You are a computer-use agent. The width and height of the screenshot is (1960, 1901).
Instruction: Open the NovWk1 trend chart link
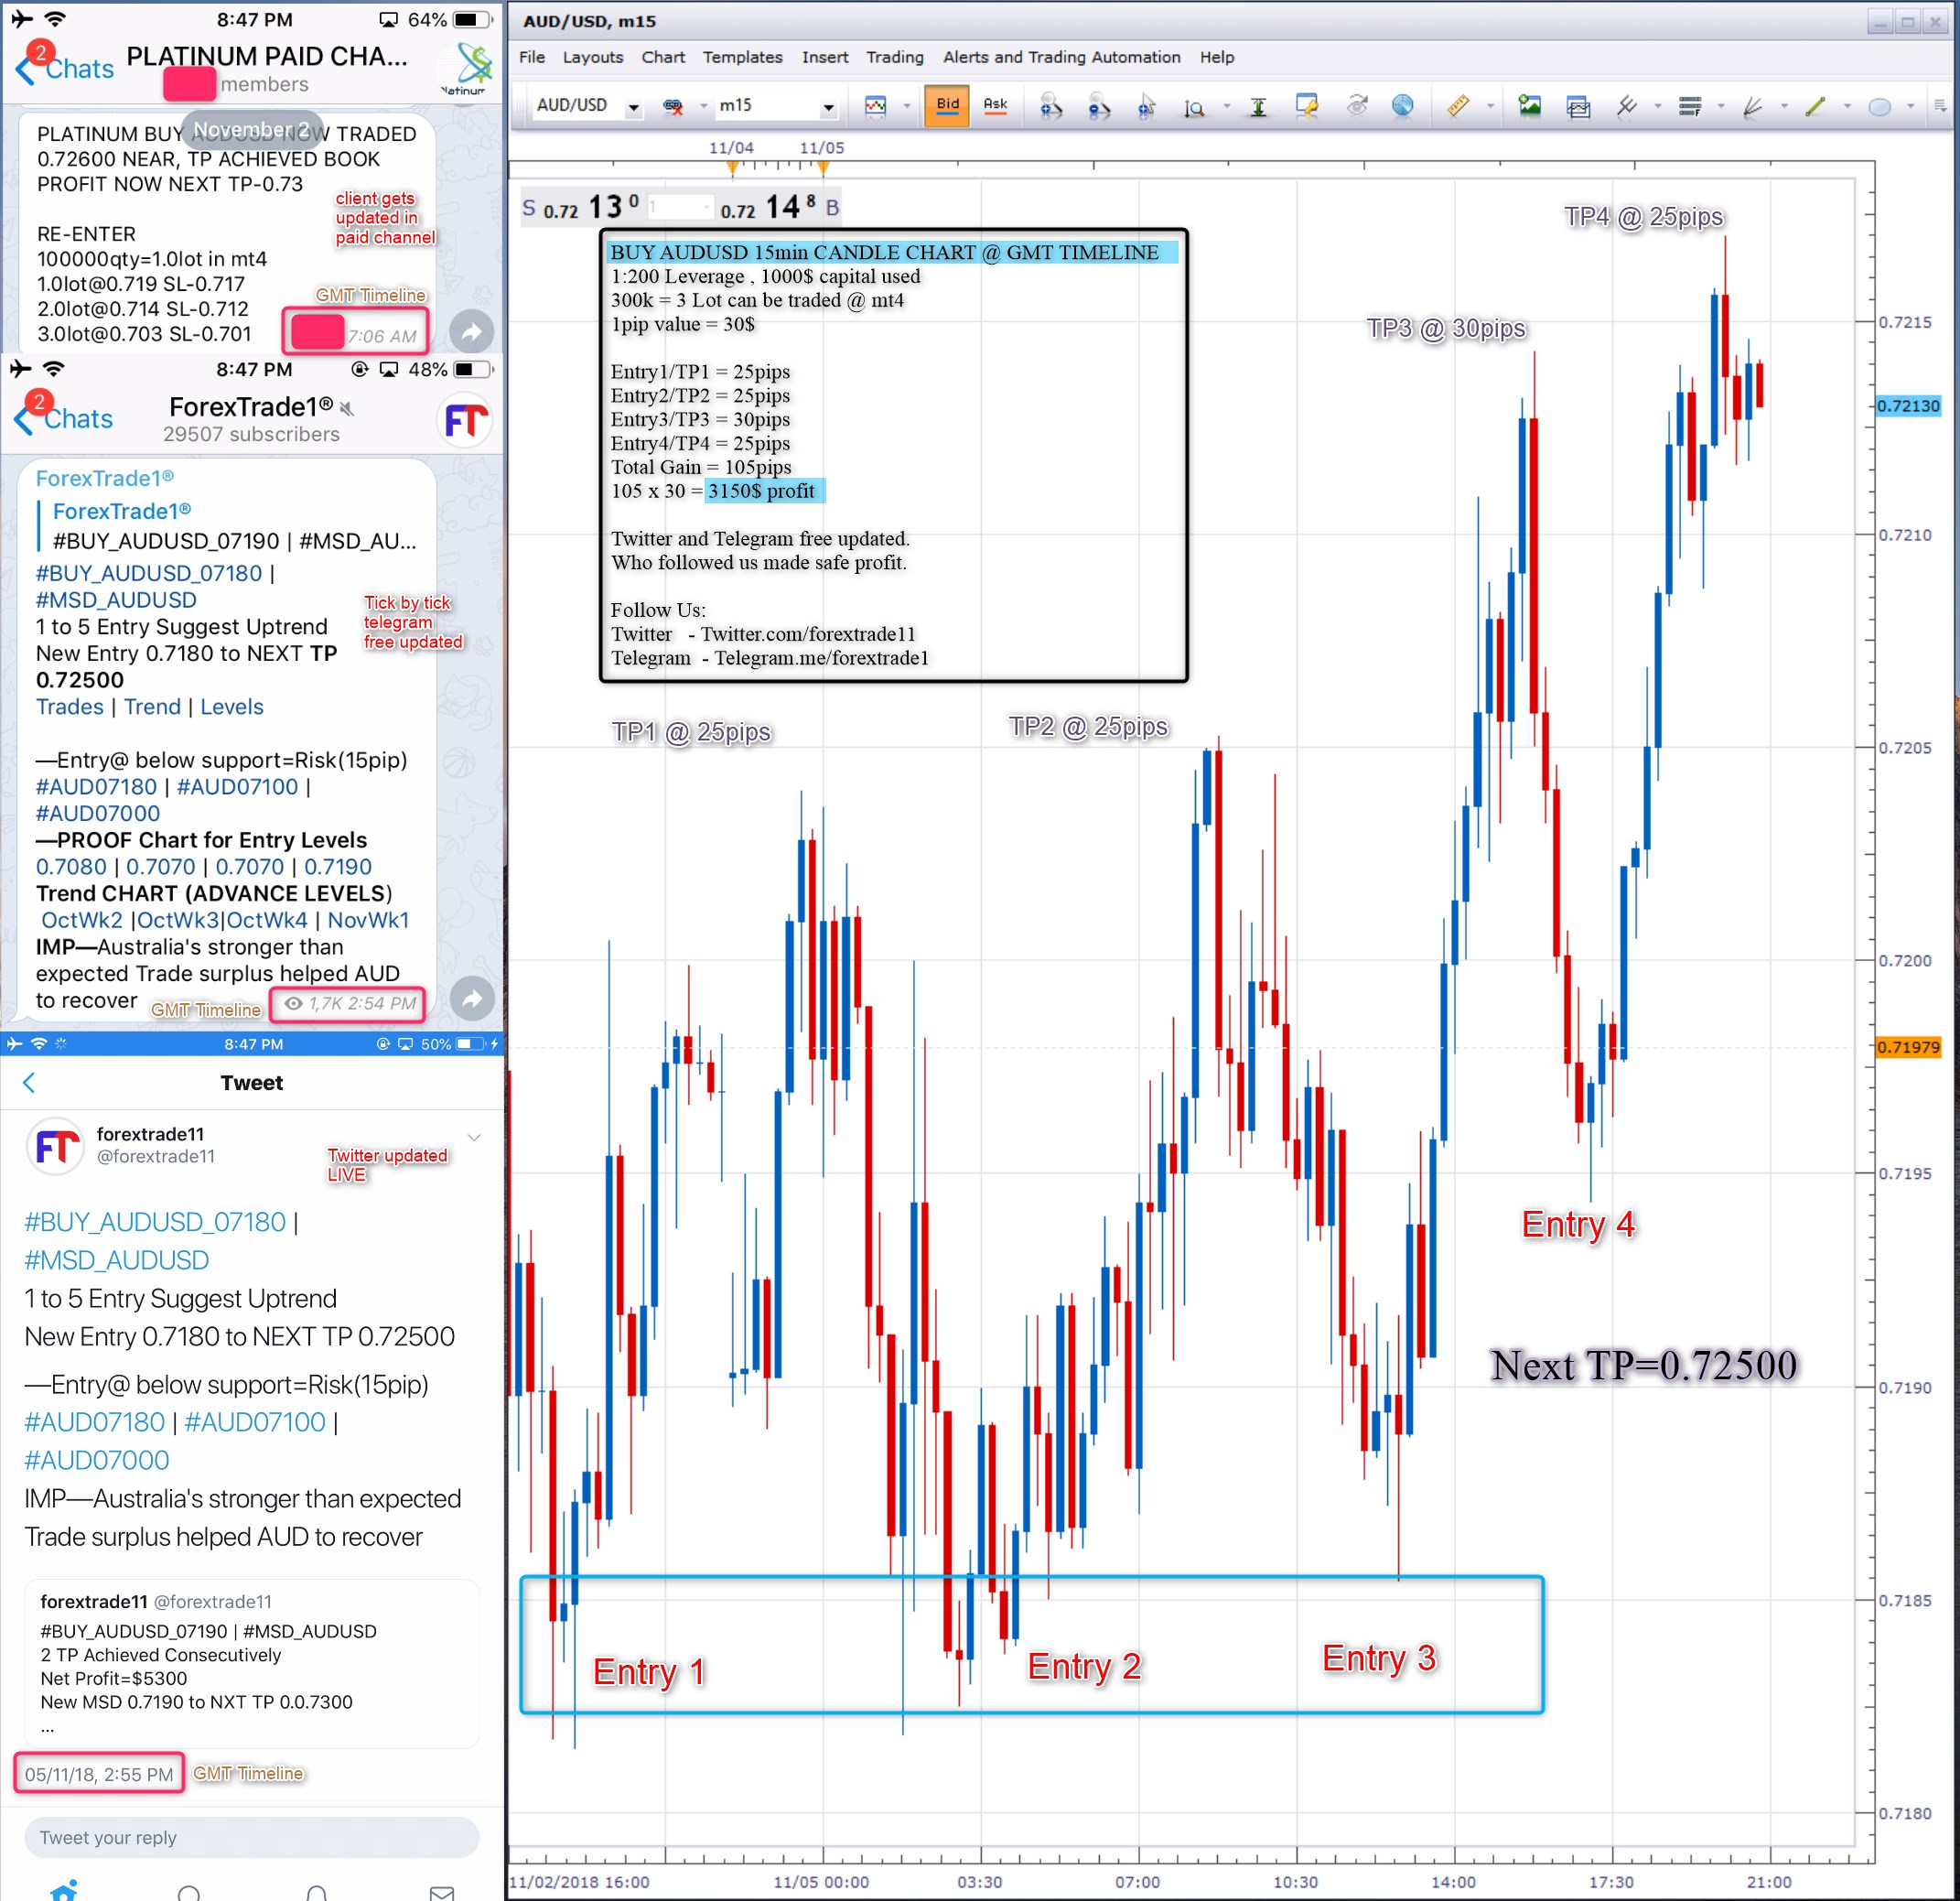click(368, 920)
